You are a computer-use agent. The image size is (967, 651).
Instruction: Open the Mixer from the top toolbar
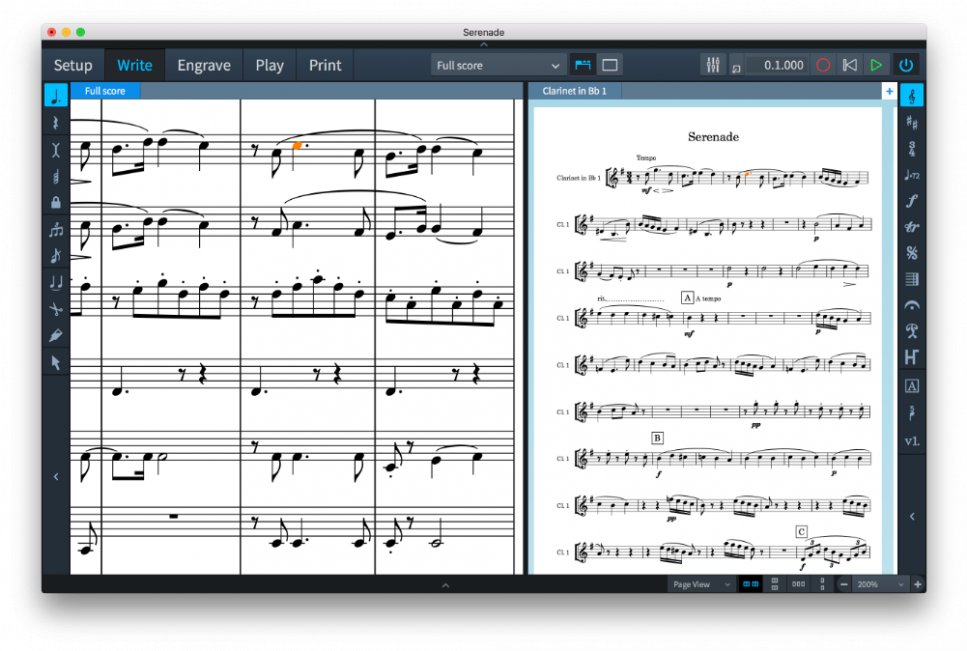pos(713,64)
